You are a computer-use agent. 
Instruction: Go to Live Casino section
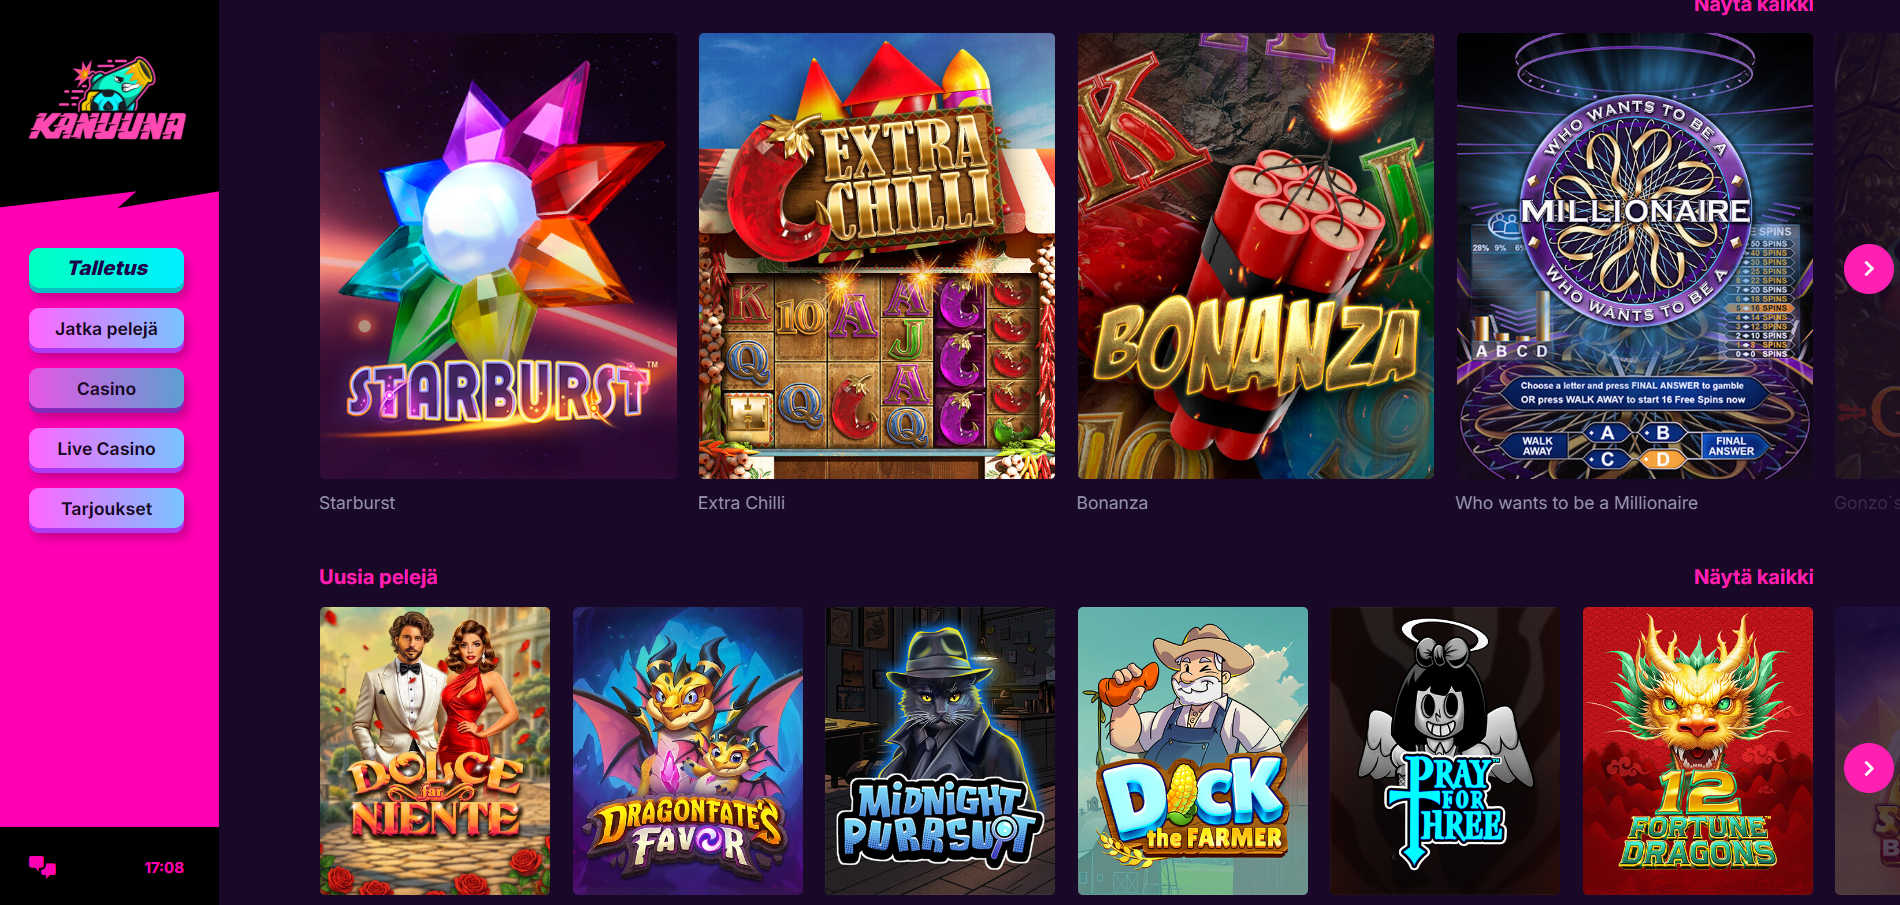[x=107, y=449]
